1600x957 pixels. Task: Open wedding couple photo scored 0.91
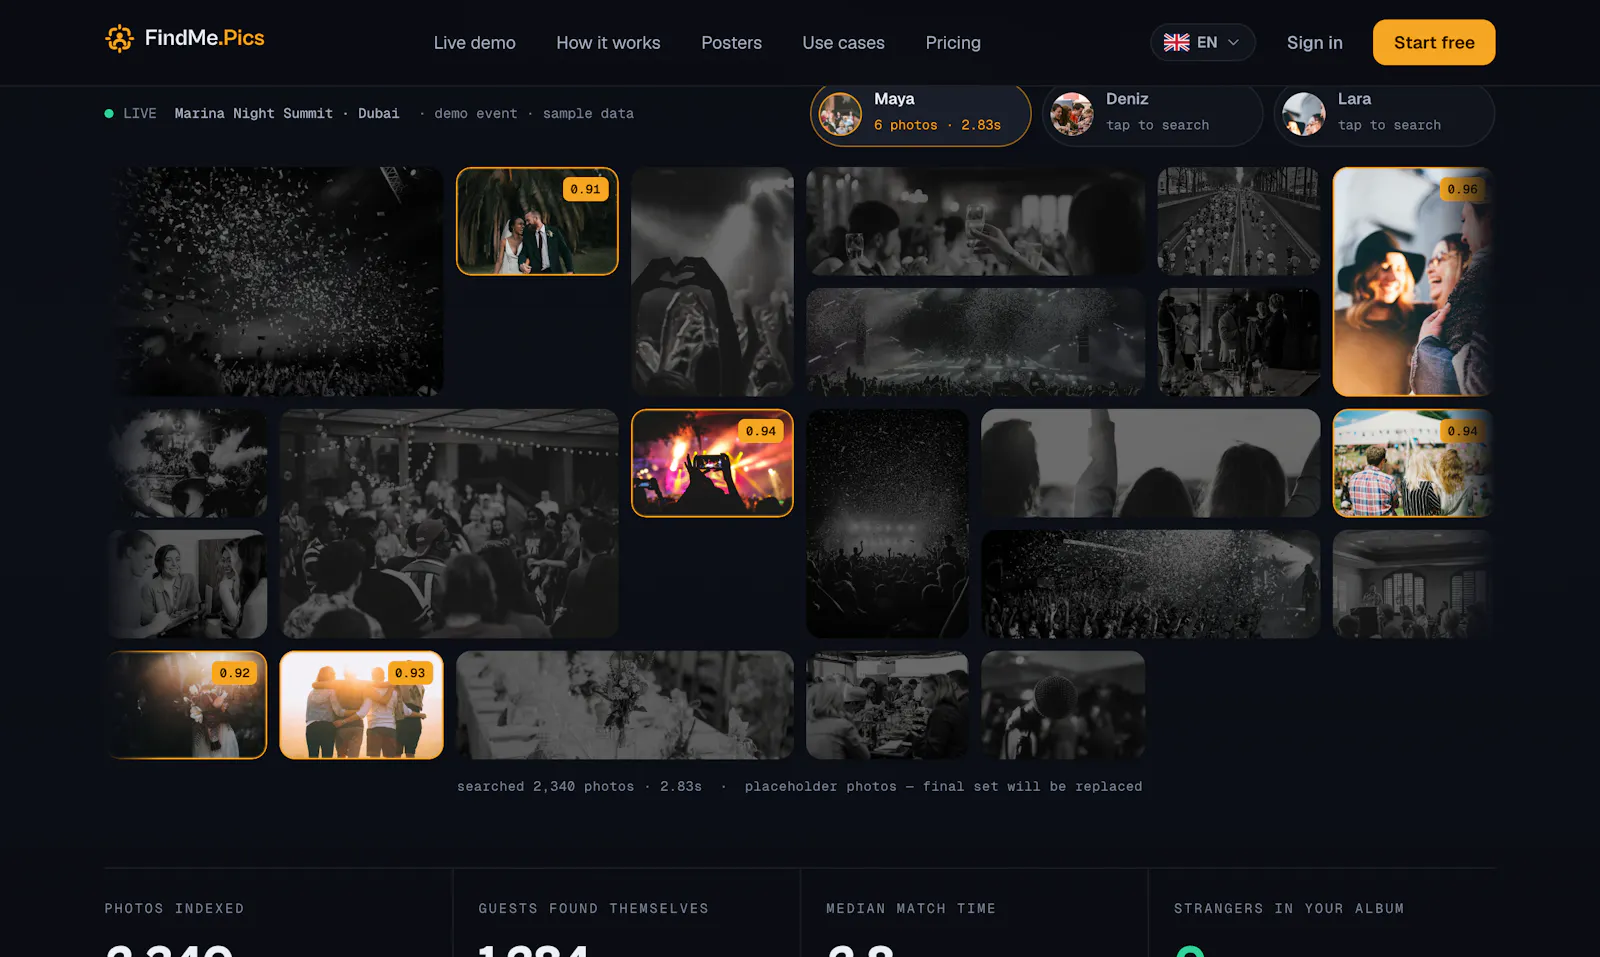[537, 221]
